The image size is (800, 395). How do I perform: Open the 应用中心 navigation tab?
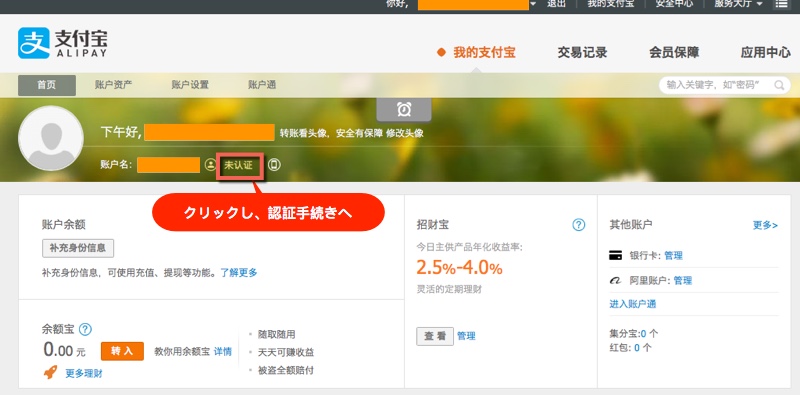coord(766,52)
